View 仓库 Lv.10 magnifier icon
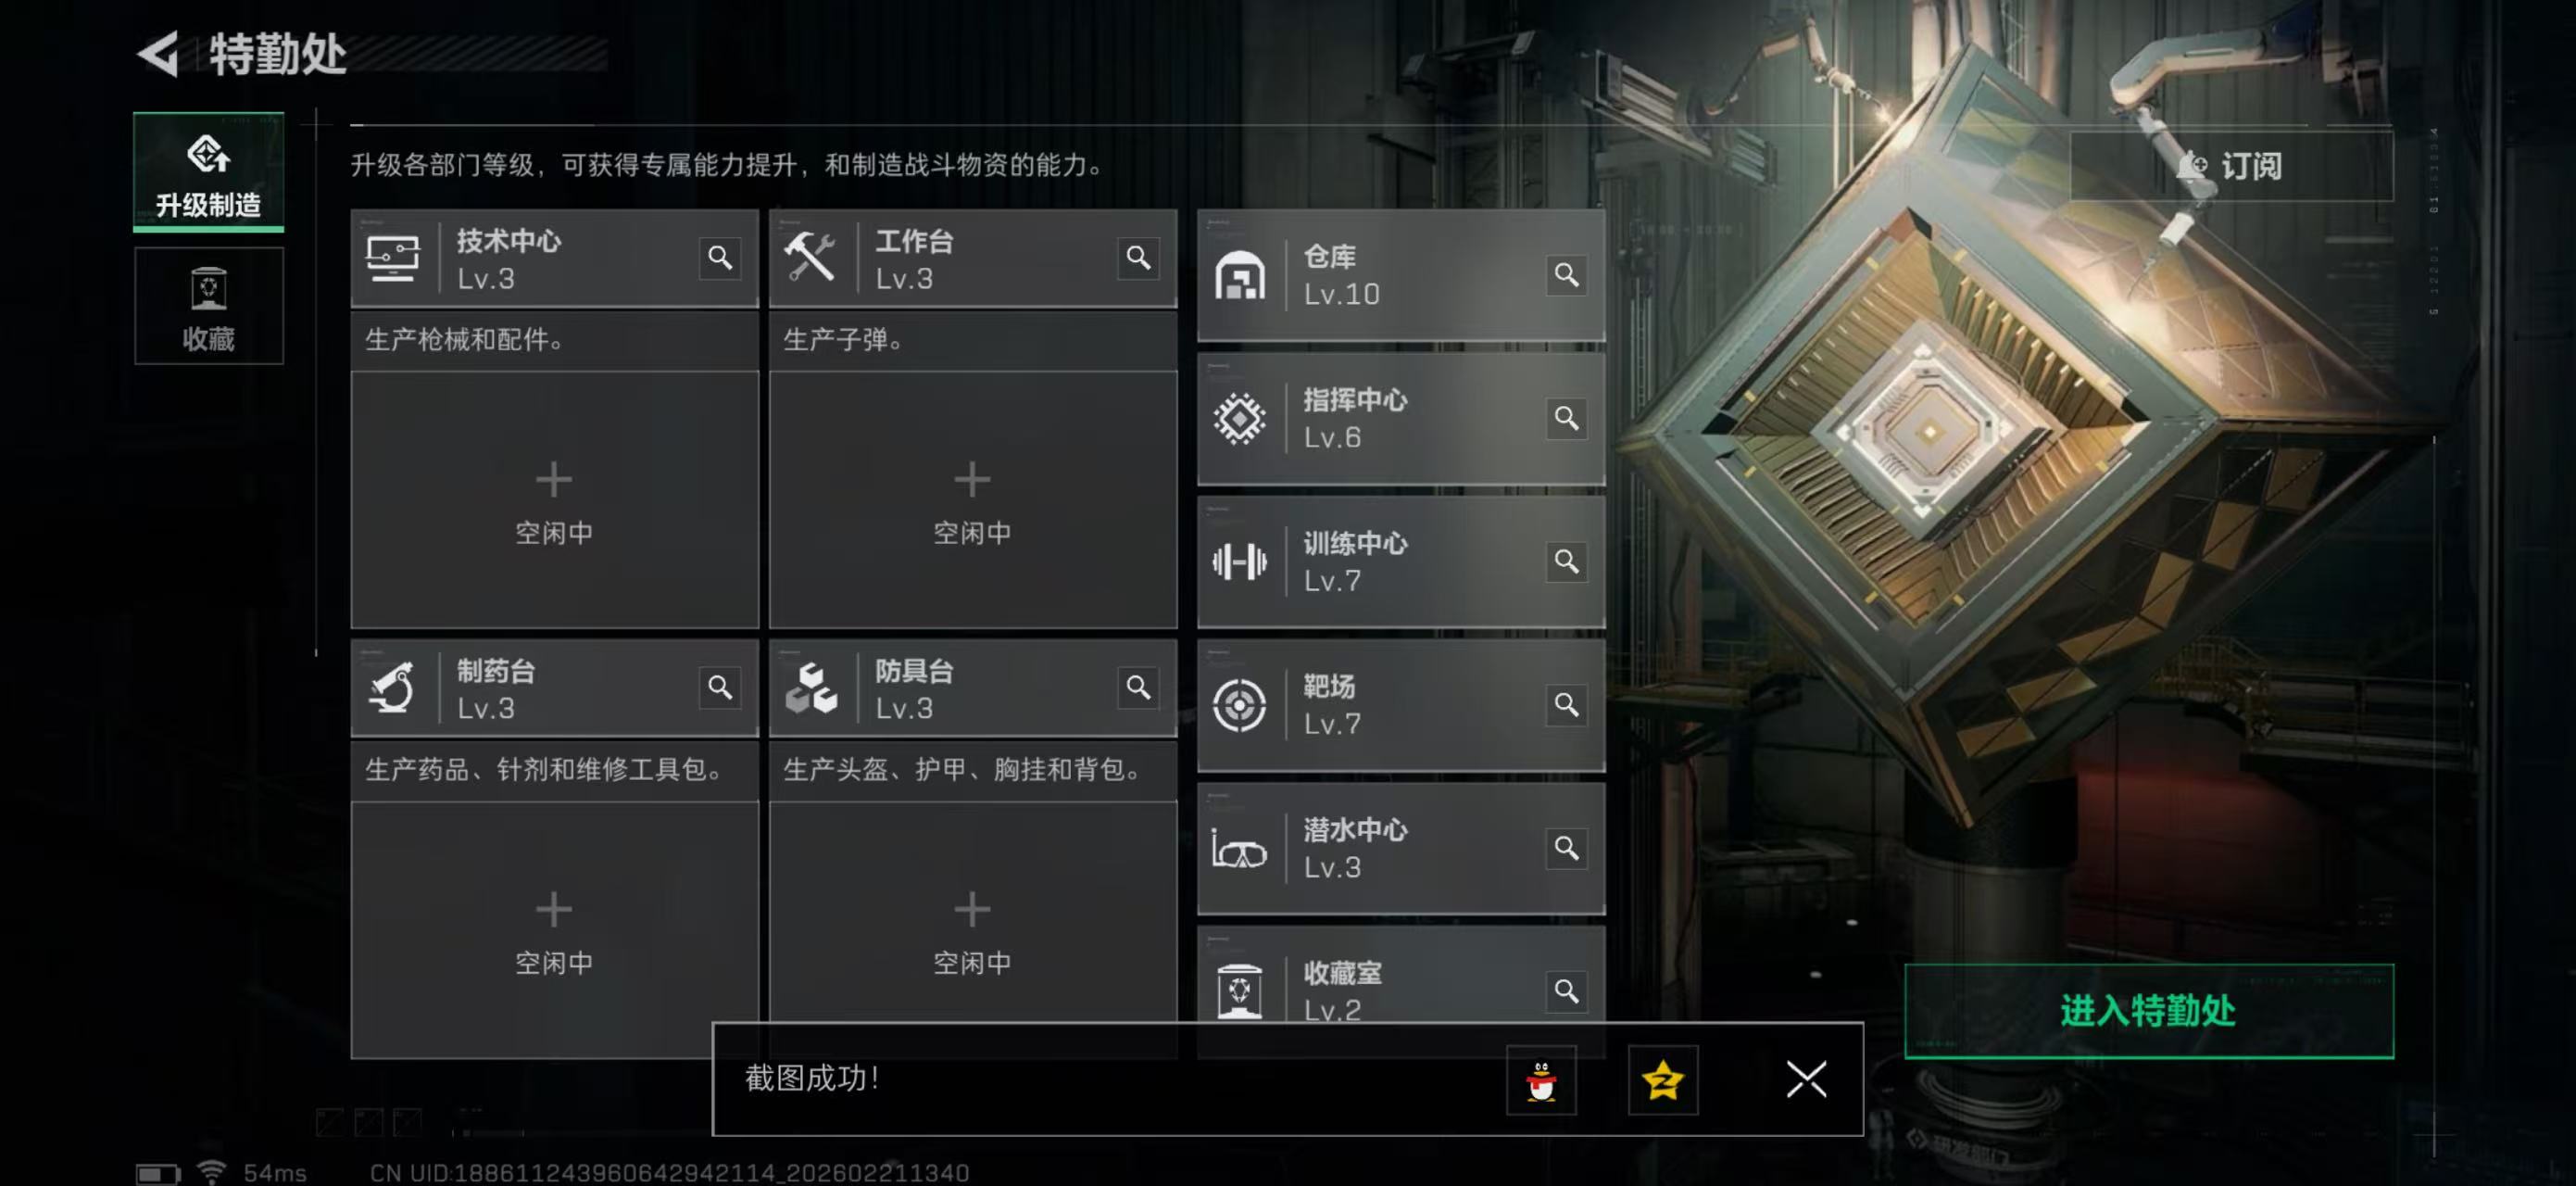 click(1566, 275)
